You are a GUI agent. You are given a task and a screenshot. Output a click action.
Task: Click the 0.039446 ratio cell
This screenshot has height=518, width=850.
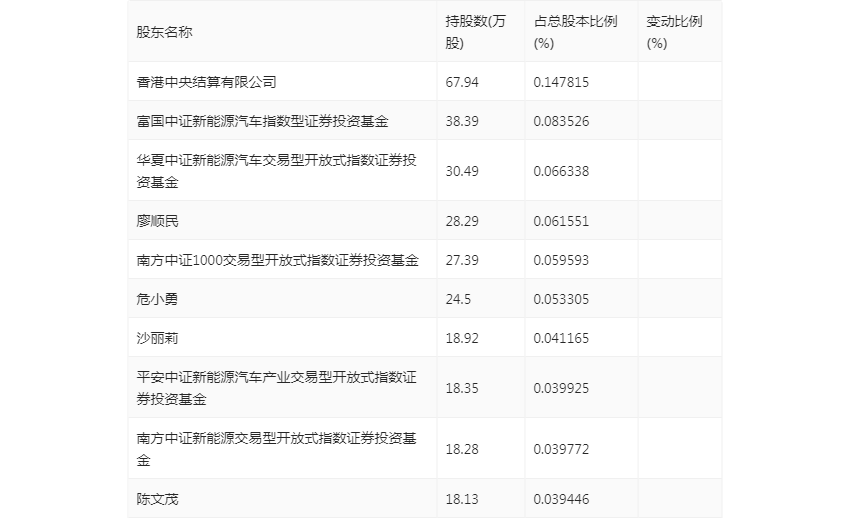click(x=561, y=499)
